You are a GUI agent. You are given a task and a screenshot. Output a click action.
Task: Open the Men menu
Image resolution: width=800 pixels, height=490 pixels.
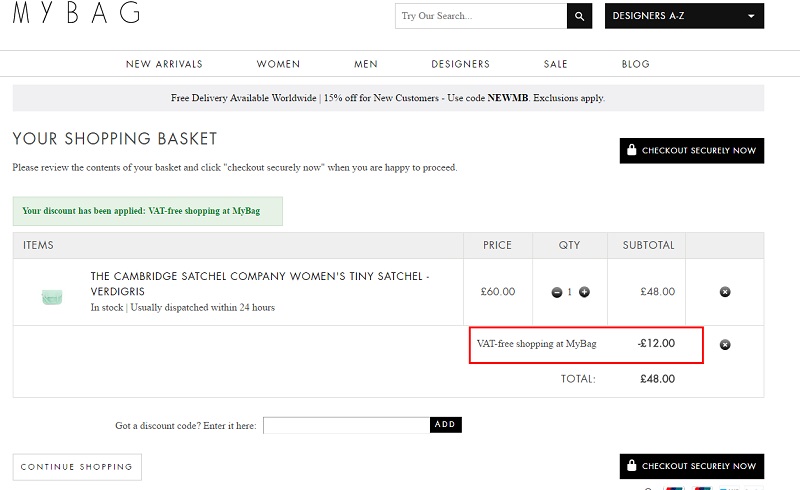click(366, 64)
